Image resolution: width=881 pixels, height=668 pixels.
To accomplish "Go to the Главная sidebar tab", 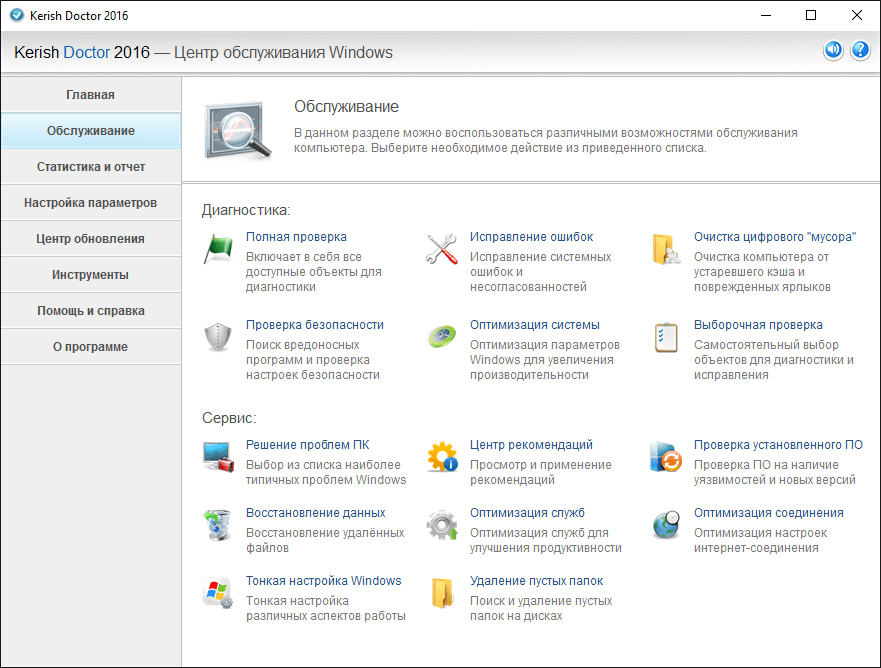I will (x=90, y=94).
